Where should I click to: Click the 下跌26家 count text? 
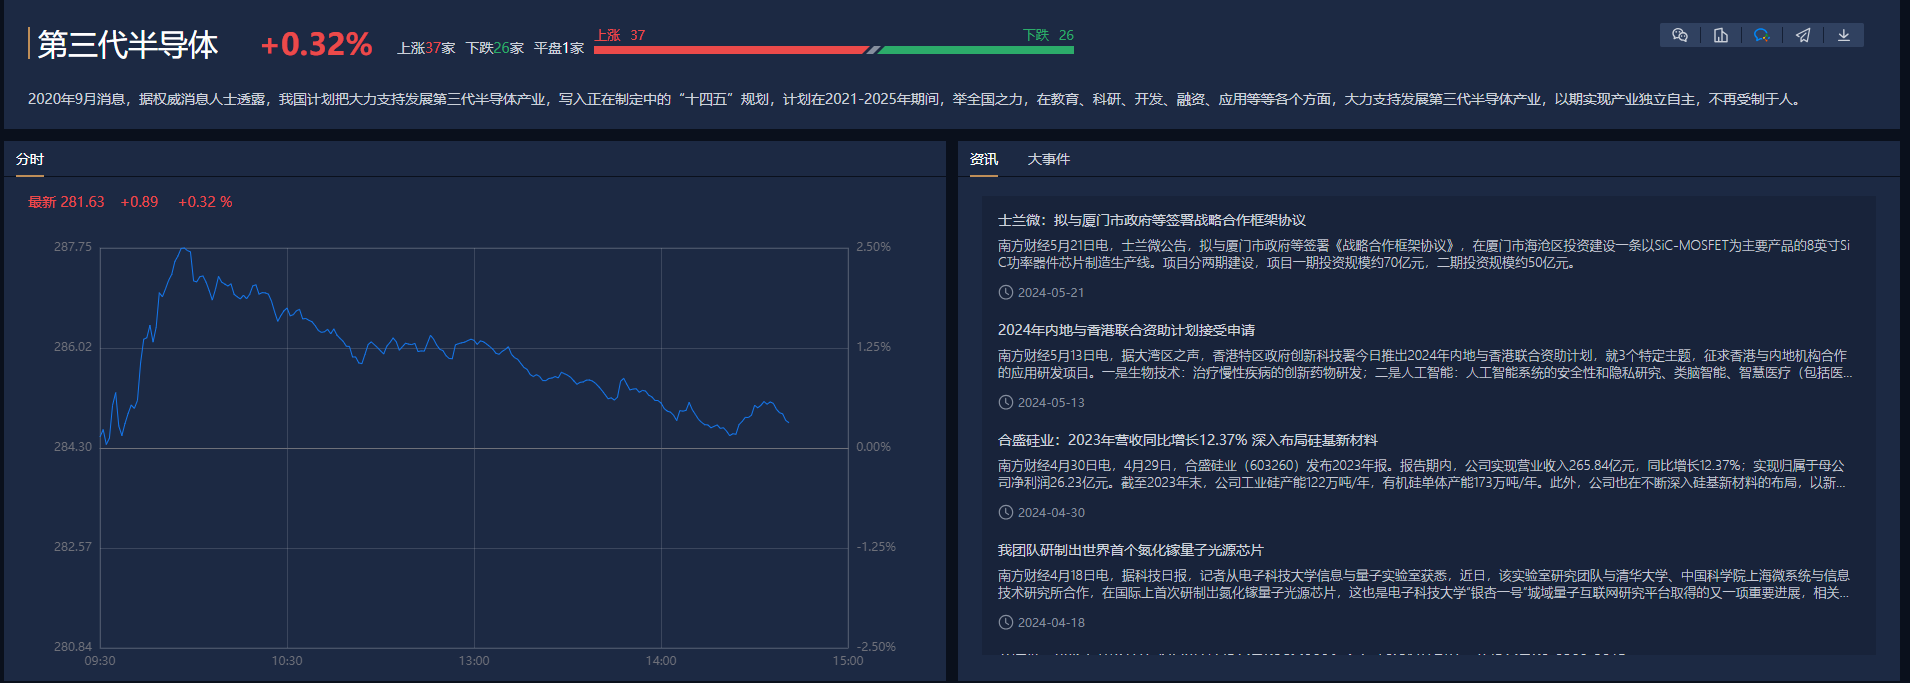[494, 48]
